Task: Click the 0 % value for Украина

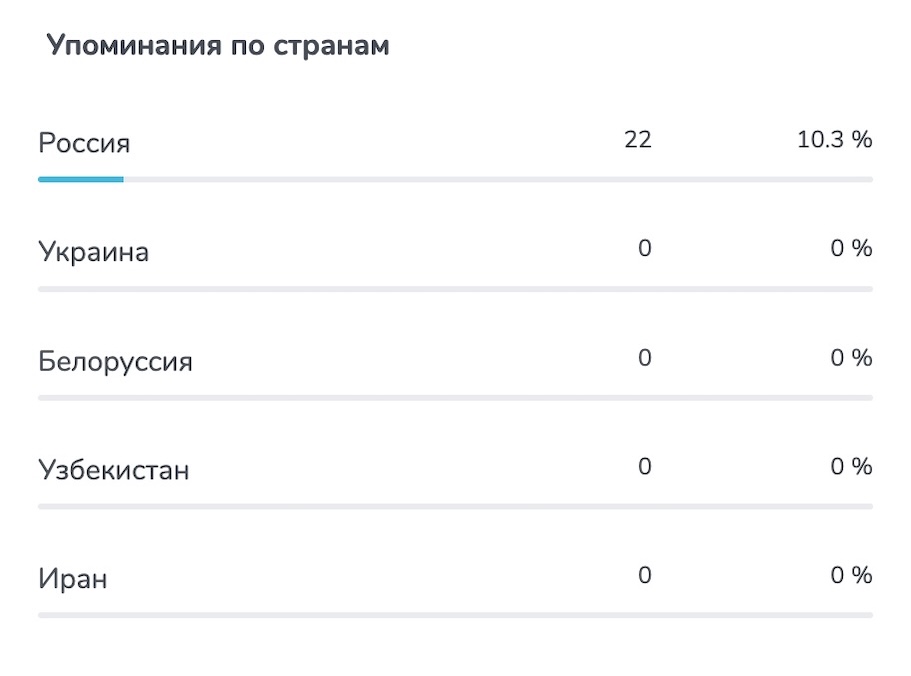Action: click(x=851, y=248)
